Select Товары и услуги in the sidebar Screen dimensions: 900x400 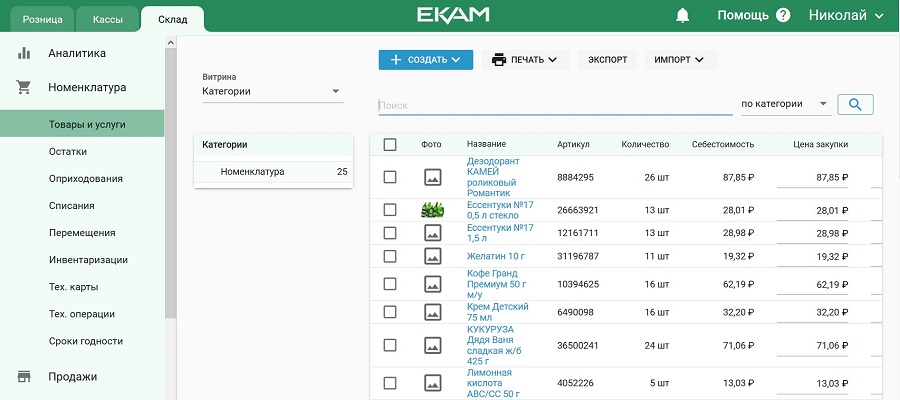point(82,124)
